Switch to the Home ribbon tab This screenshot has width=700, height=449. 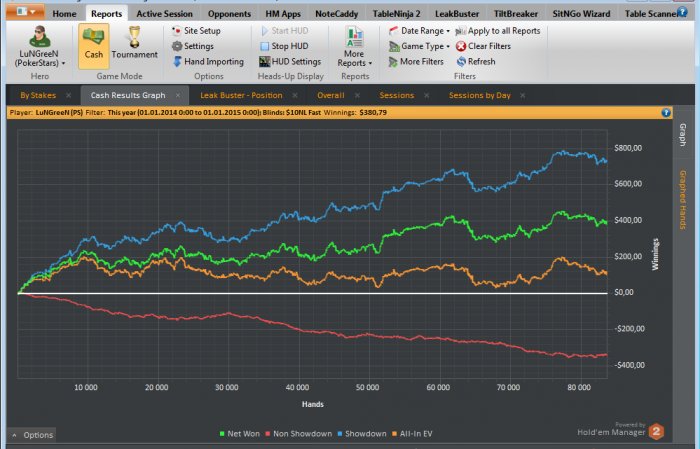(64, 14)
